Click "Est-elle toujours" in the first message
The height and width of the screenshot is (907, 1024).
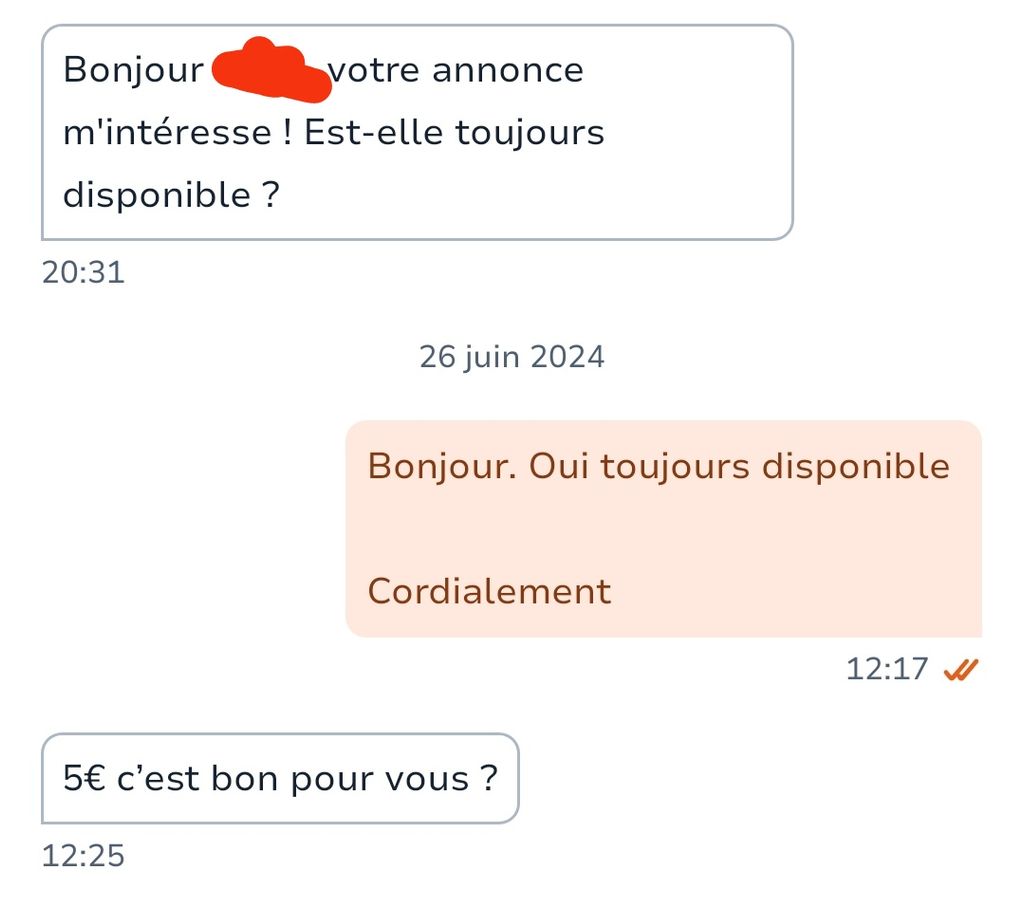[x=455, y=133]
